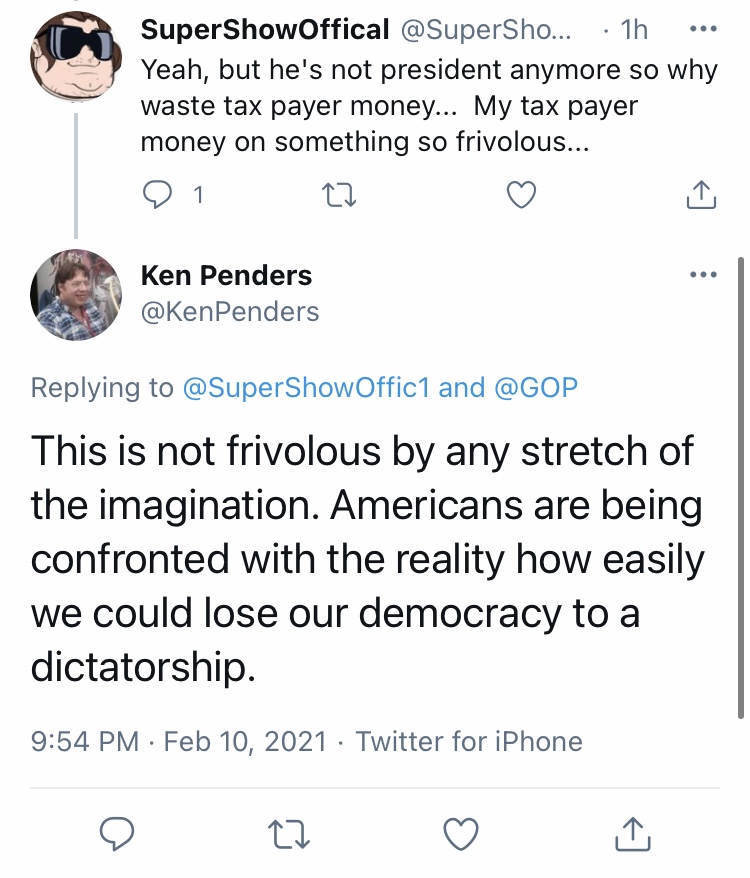Retweet SuperShowOffical's tweet
Screen dimensions: 750x878
coord(339,195)
